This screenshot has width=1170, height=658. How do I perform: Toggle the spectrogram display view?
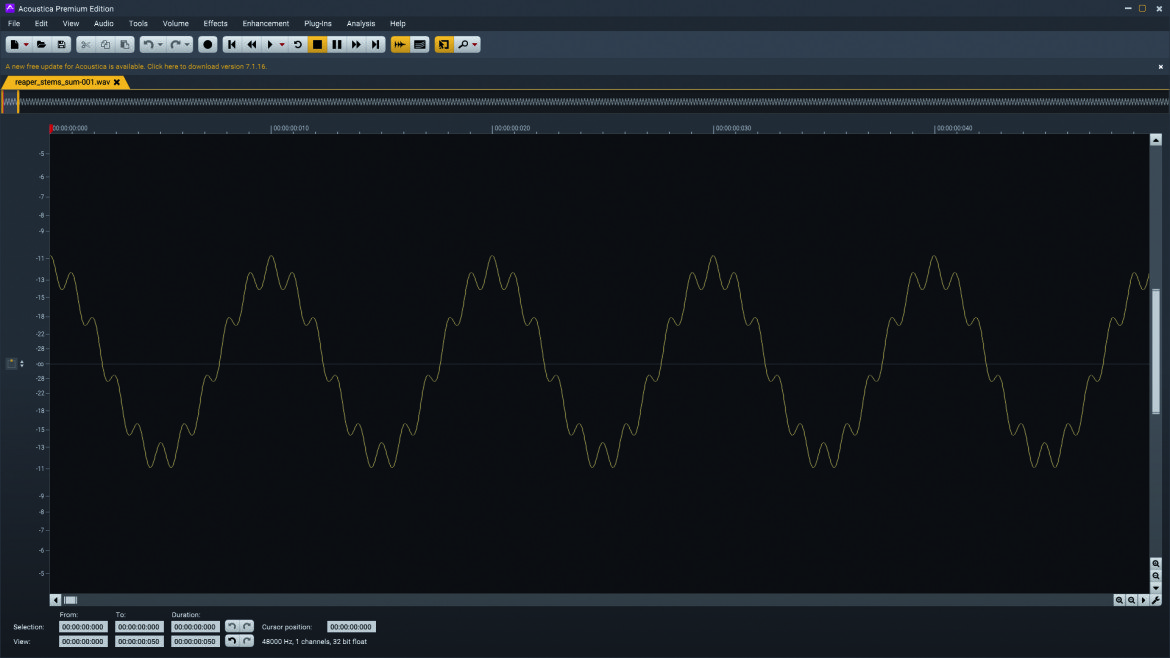pyautogui.click(x=419, y=45)
